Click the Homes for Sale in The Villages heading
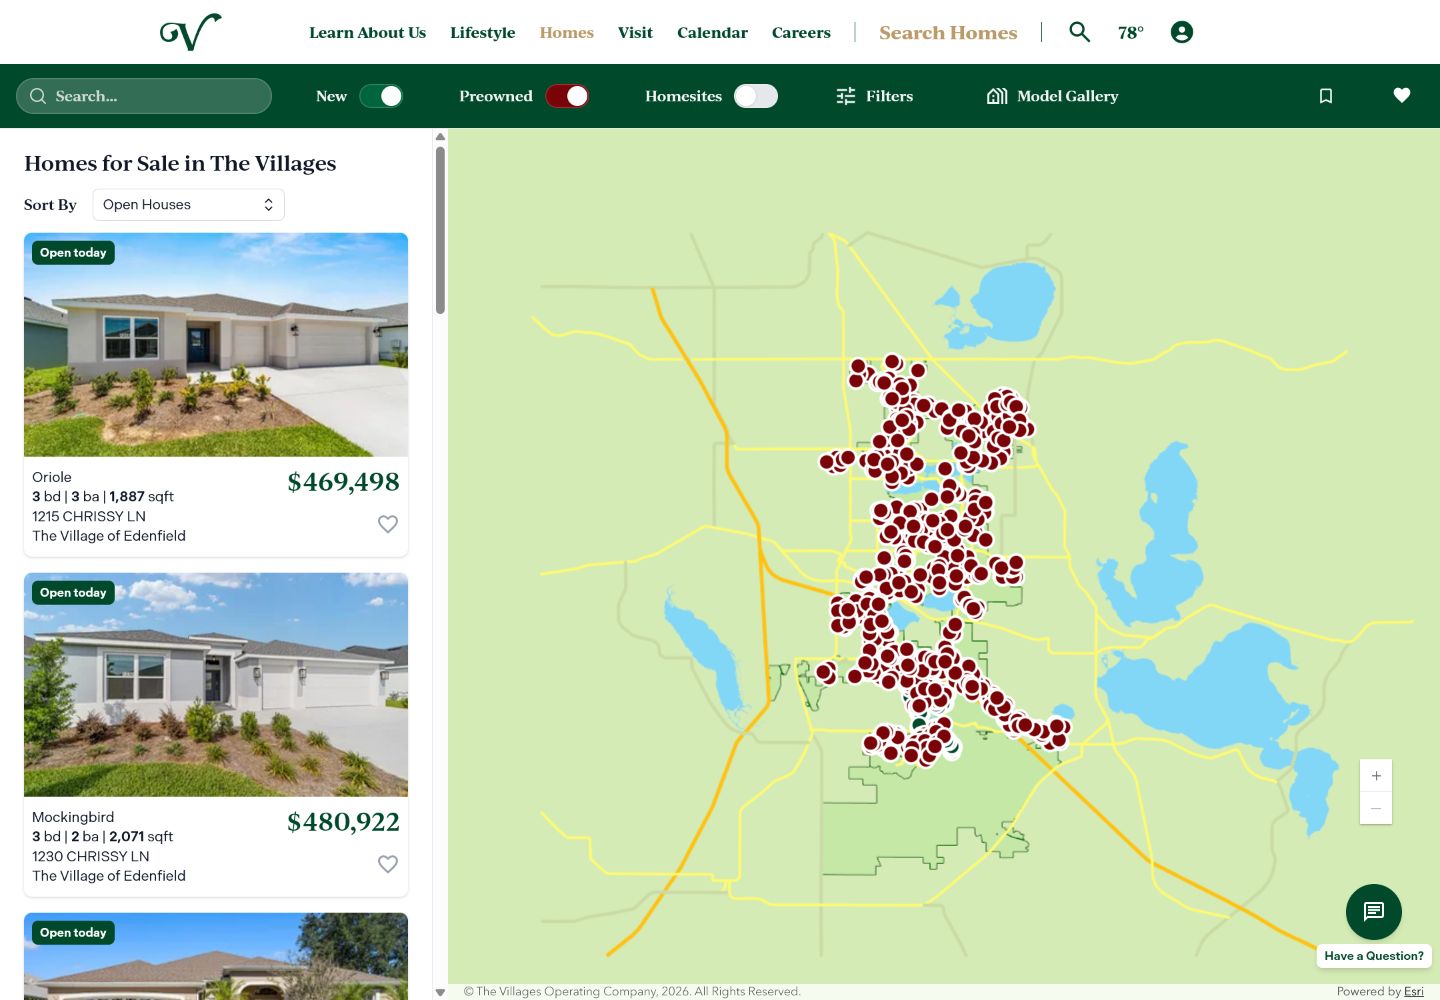 coord(180,163)
